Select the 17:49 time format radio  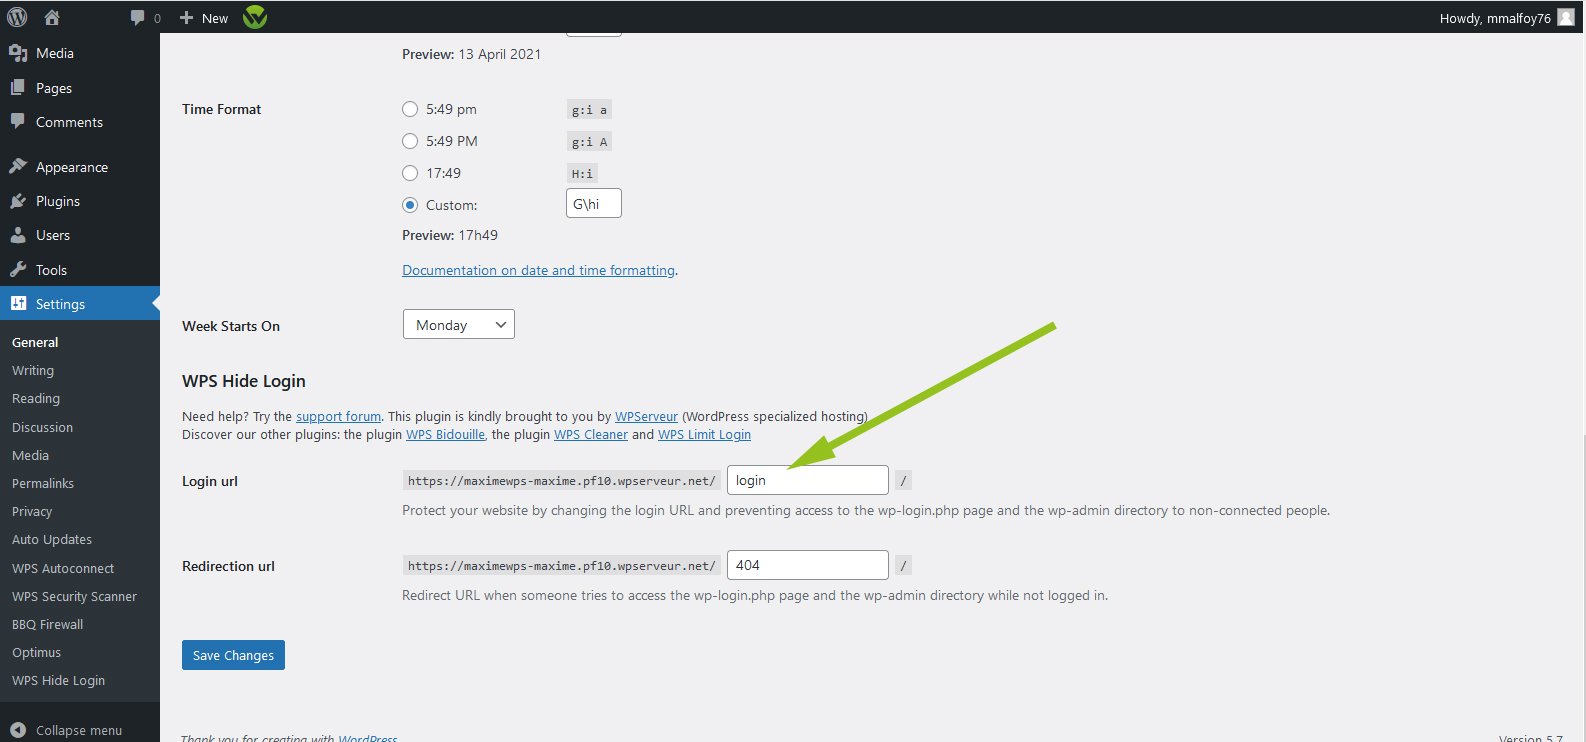pyautogui.click(x=410, y=173)
